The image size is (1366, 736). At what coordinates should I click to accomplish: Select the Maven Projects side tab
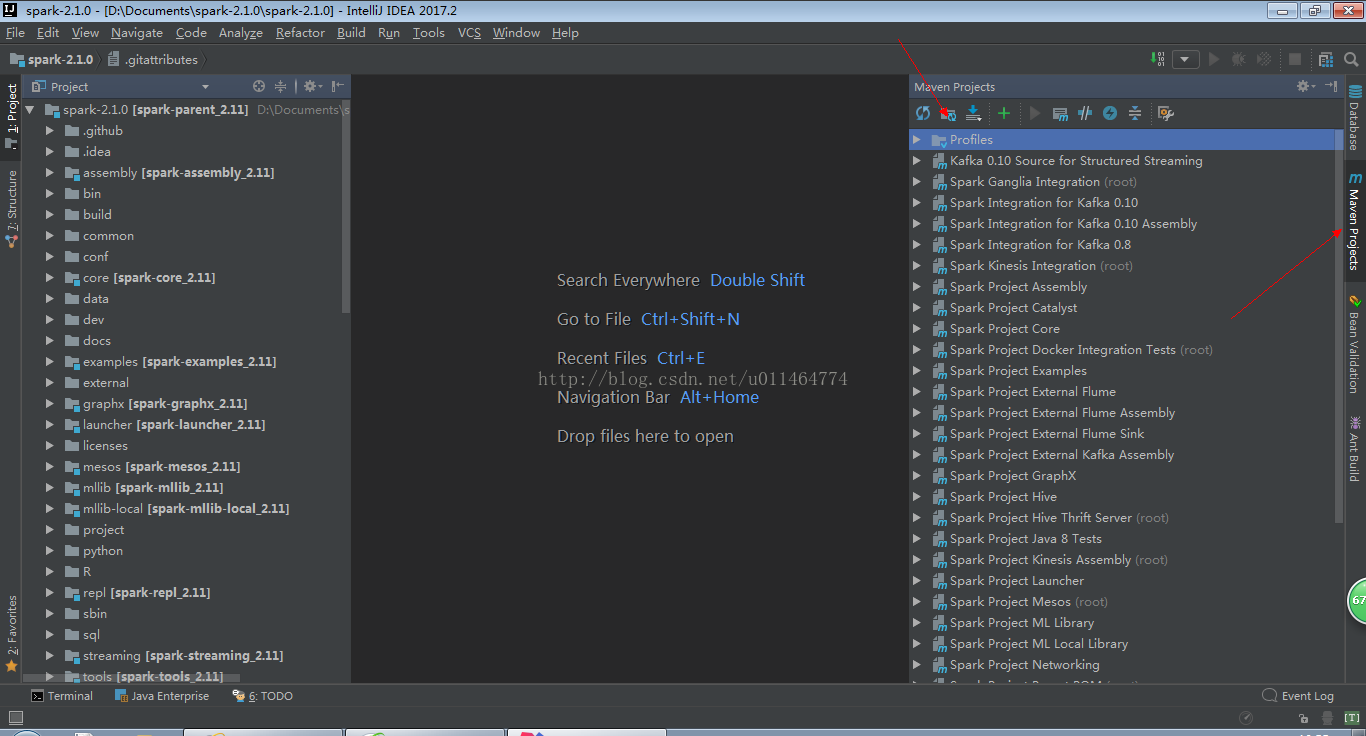[x=1355, y=222]
